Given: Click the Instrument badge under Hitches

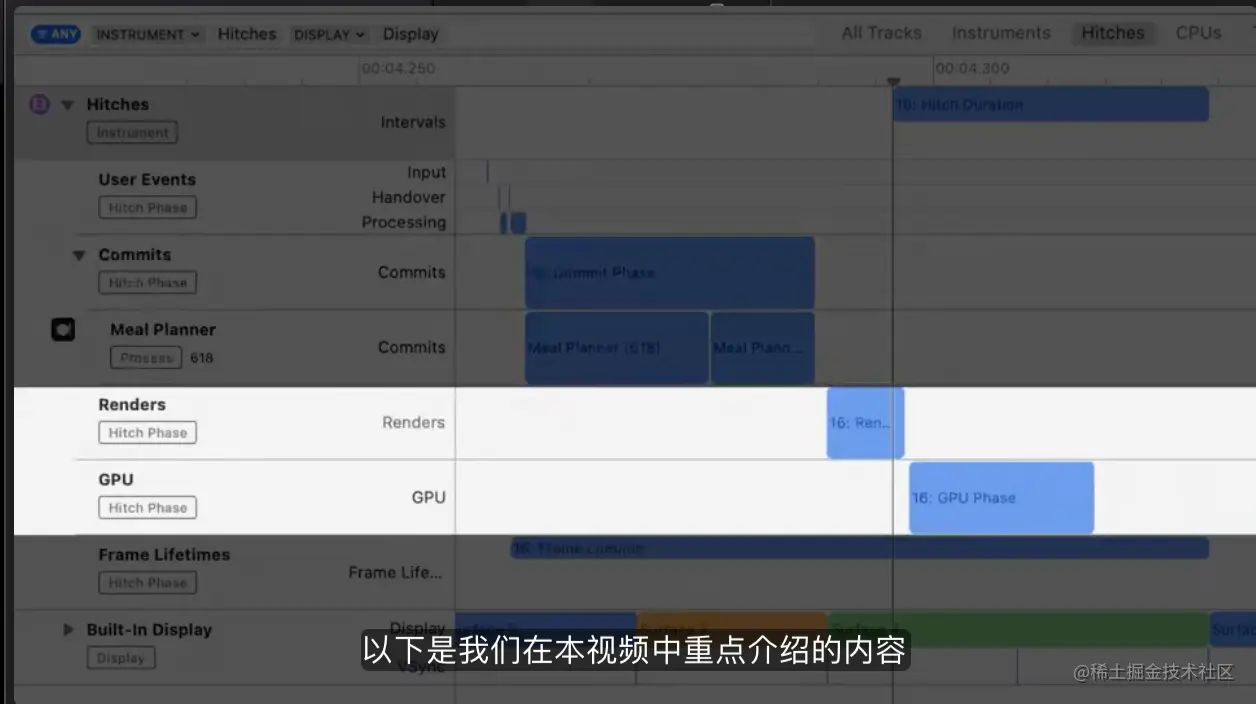Looking at the screenshot, I should 131,132.
